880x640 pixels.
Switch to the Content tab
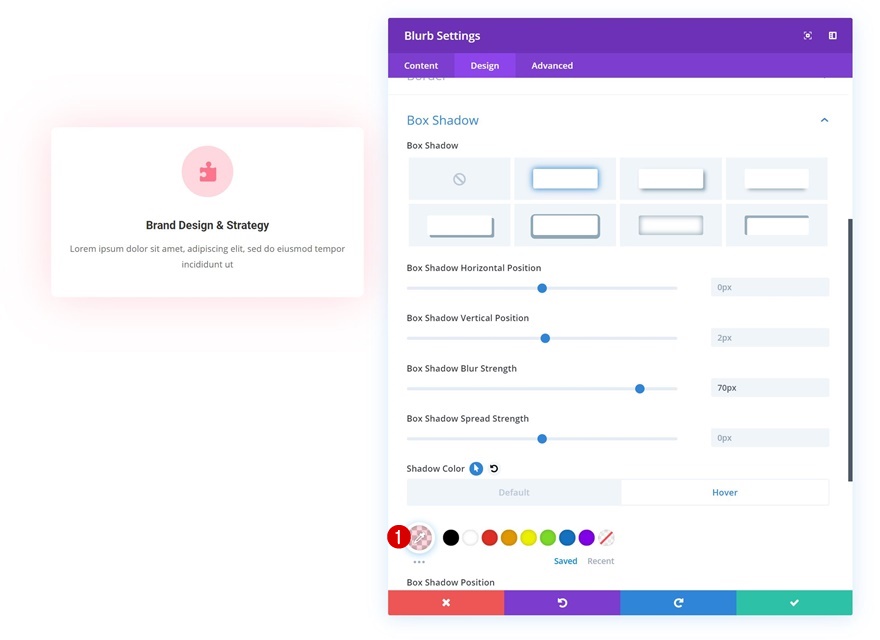coord(421,66)
